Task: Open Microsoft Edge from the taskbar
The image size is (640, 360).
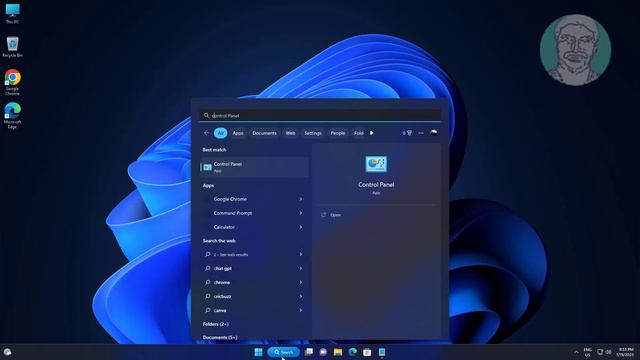Action: click(353, 352)
